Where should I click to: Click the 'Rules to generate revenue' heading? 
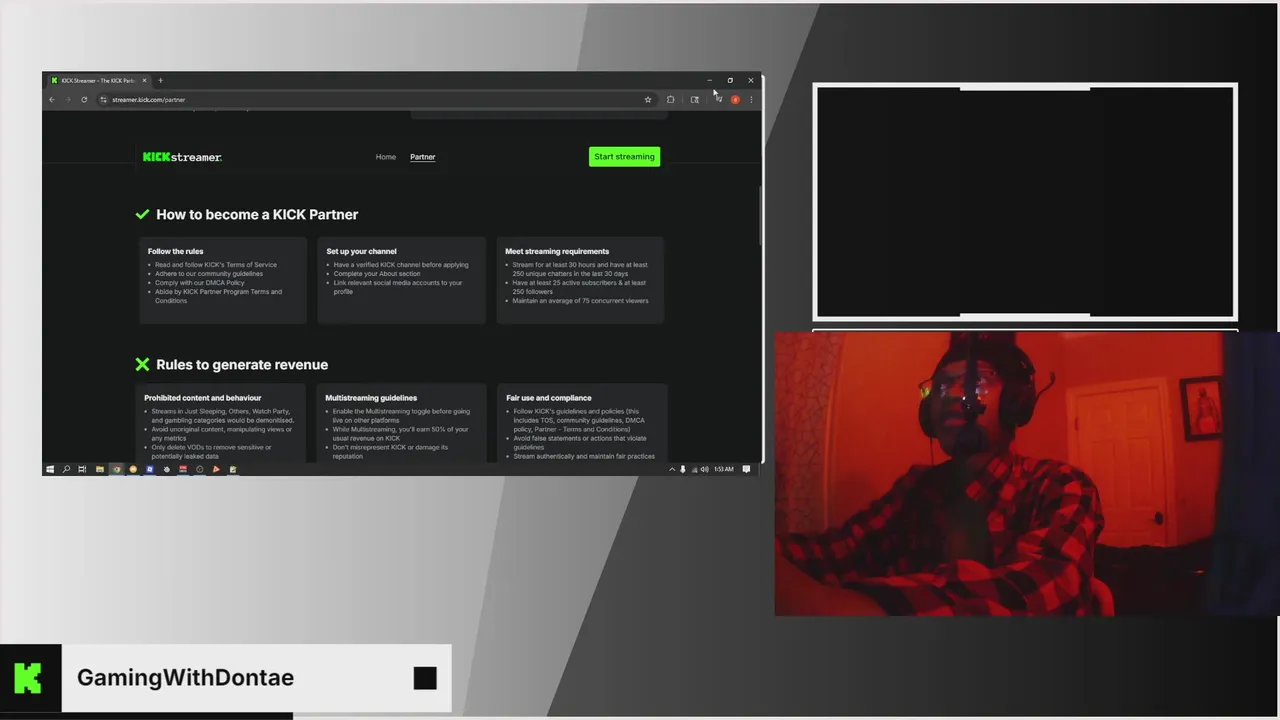pyautogui.click(x=242, y=365)
